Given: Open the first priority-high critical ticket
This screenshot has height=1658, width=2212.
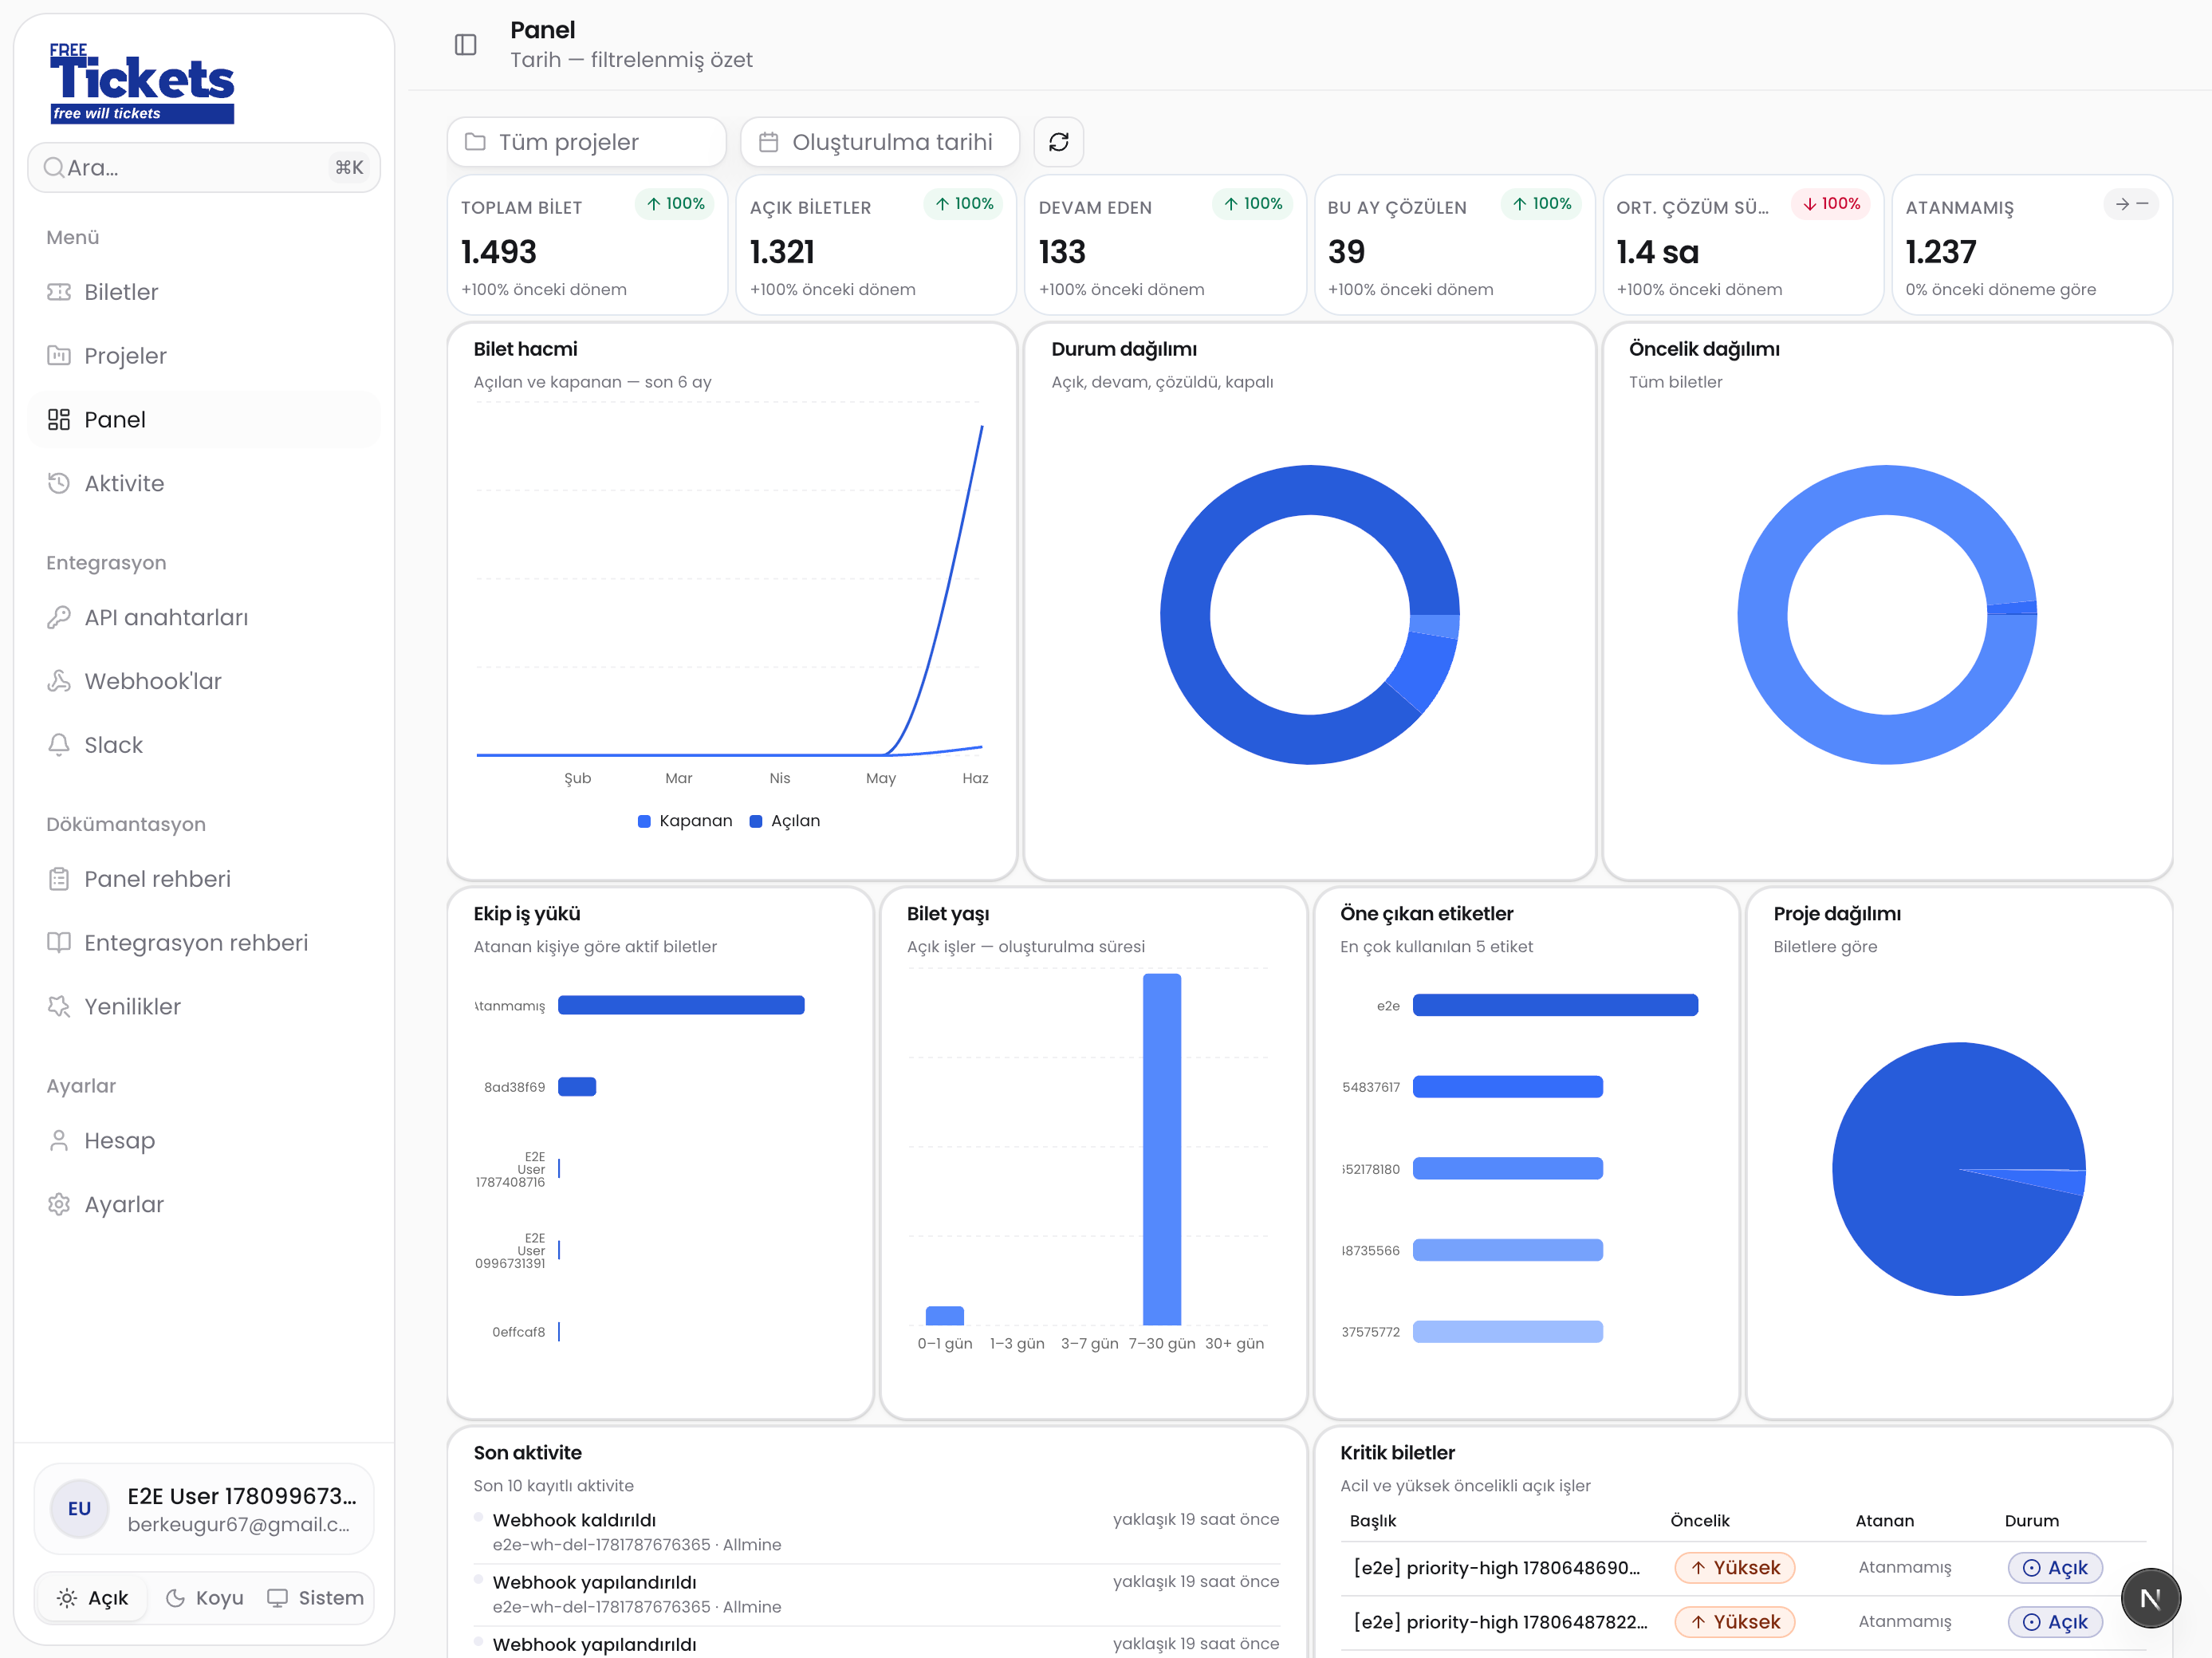Looking at the screenshot, I should point(1496,1568).
